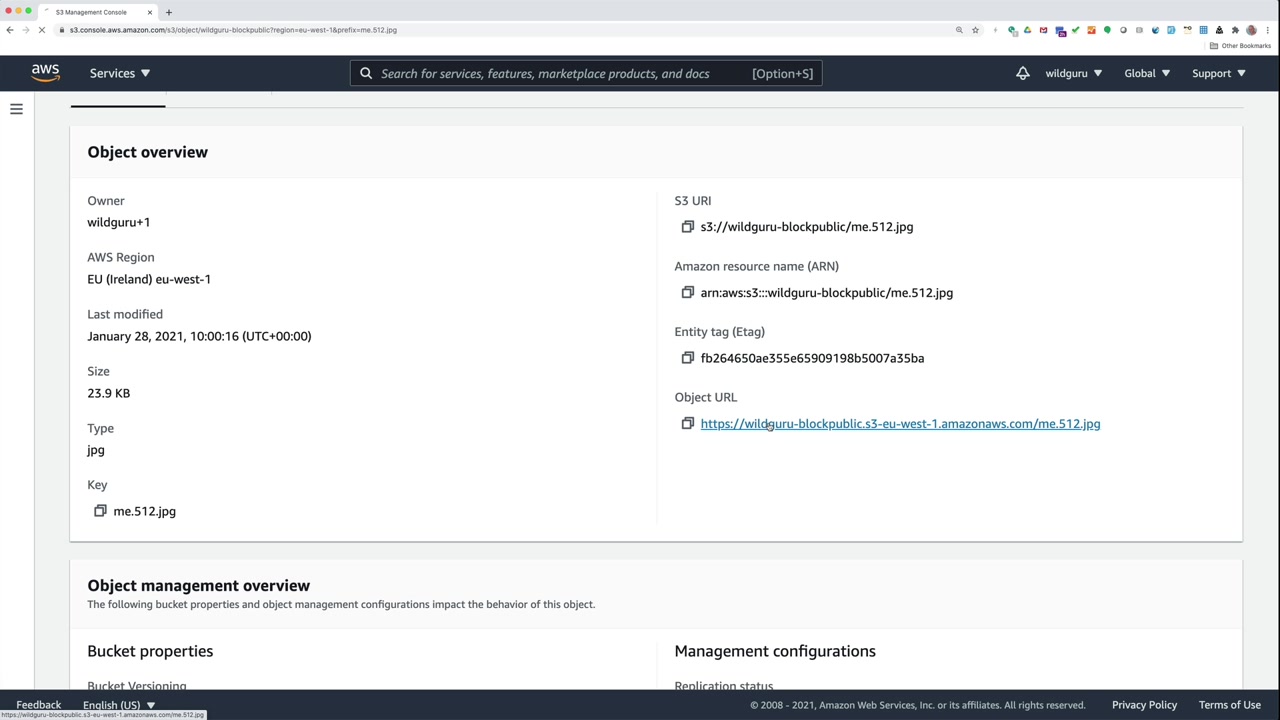Copy the object Key me.512.jpg
This screenshot has width=1280, height=720.
tap(100, 511)
